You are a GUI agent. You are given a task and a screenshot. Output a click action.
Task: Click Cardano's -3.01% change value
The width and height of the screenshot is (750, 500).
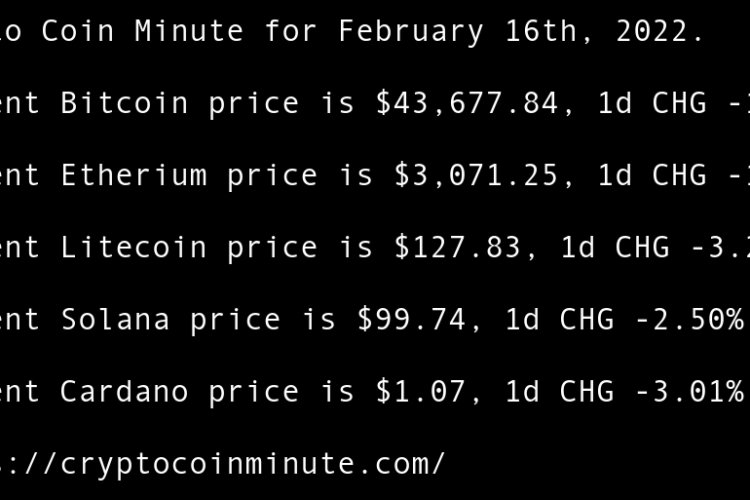(689, 391)
